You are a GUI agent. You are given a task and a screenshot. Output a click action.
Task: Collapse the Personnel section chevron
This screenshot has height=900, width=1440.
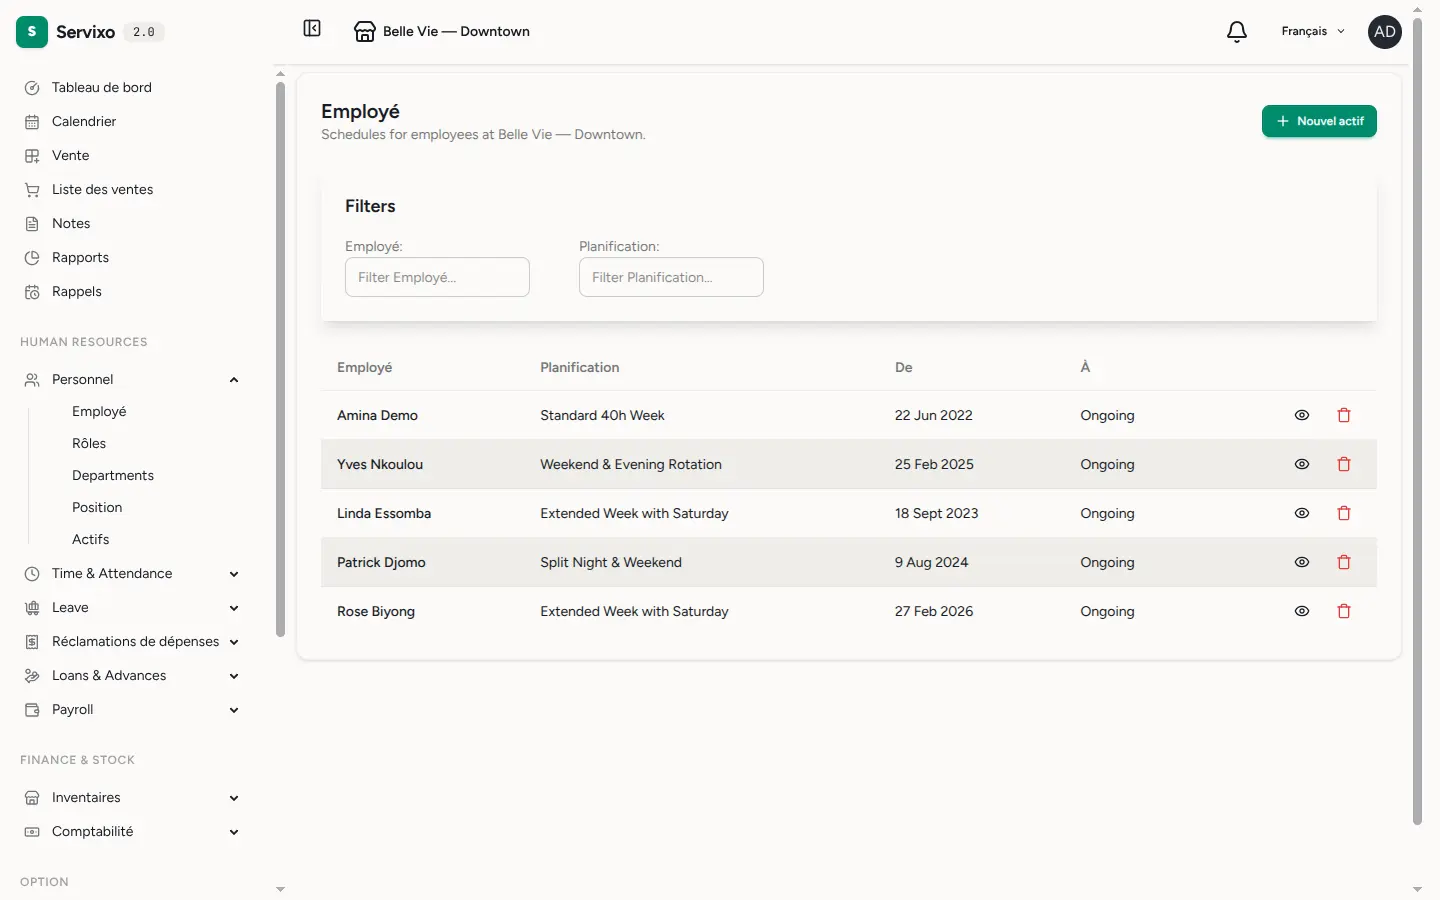[x=234, y=380]
